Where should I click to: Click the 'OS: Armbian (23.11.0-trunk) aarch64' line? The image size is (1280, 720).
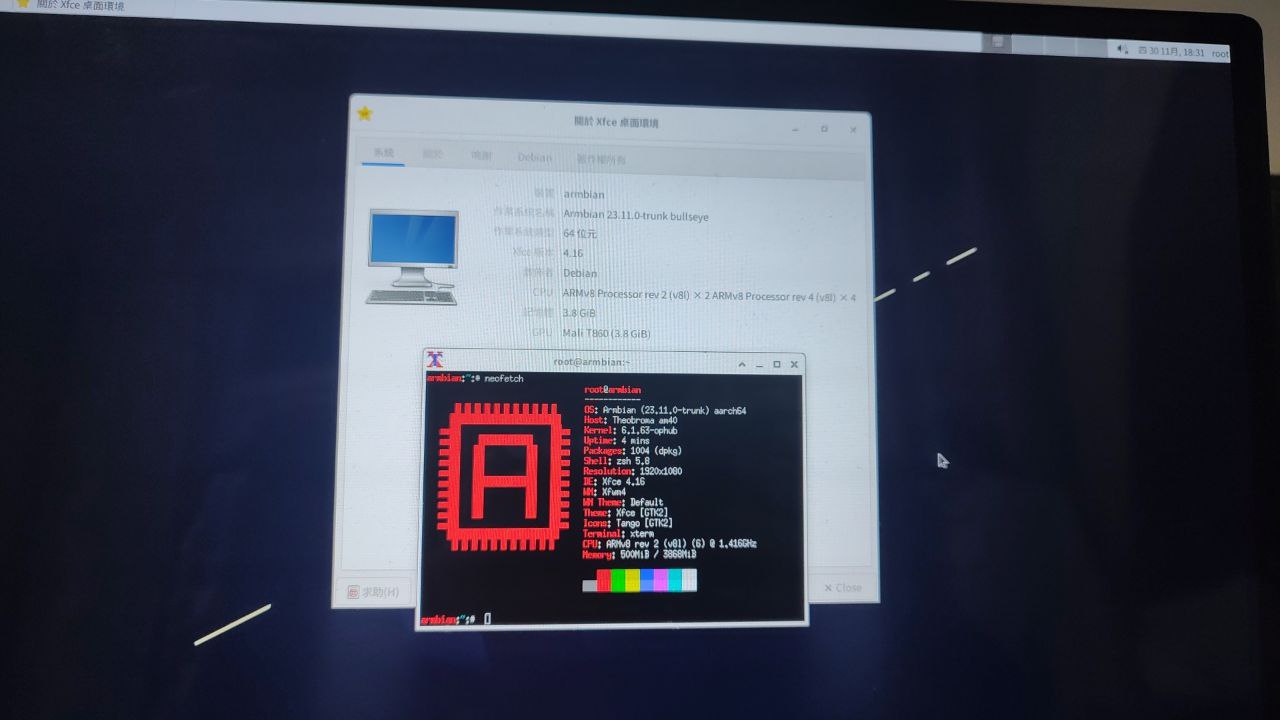[666, 411]
